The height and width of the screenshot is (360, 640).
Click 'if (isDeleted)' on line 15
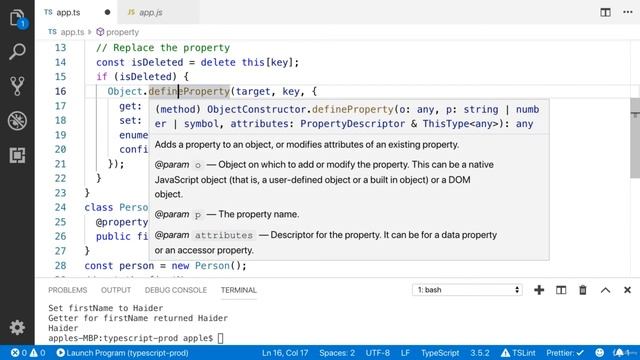pos(137,77)
